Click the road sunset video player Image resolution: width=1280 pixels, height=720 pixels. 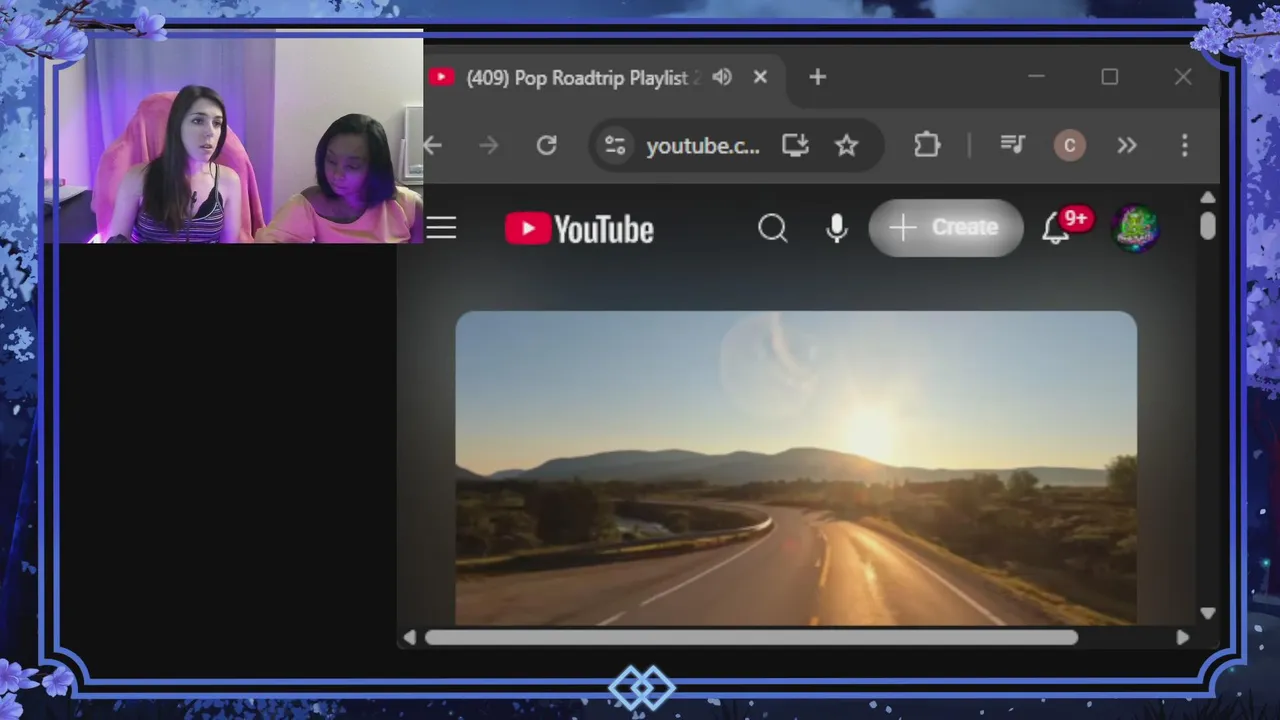(796, 468)
